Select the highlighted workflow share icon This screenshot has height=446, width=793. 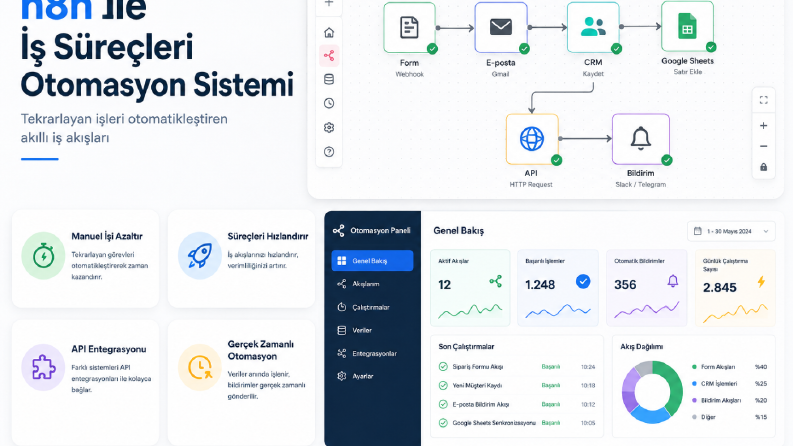(x=329, y=56)
